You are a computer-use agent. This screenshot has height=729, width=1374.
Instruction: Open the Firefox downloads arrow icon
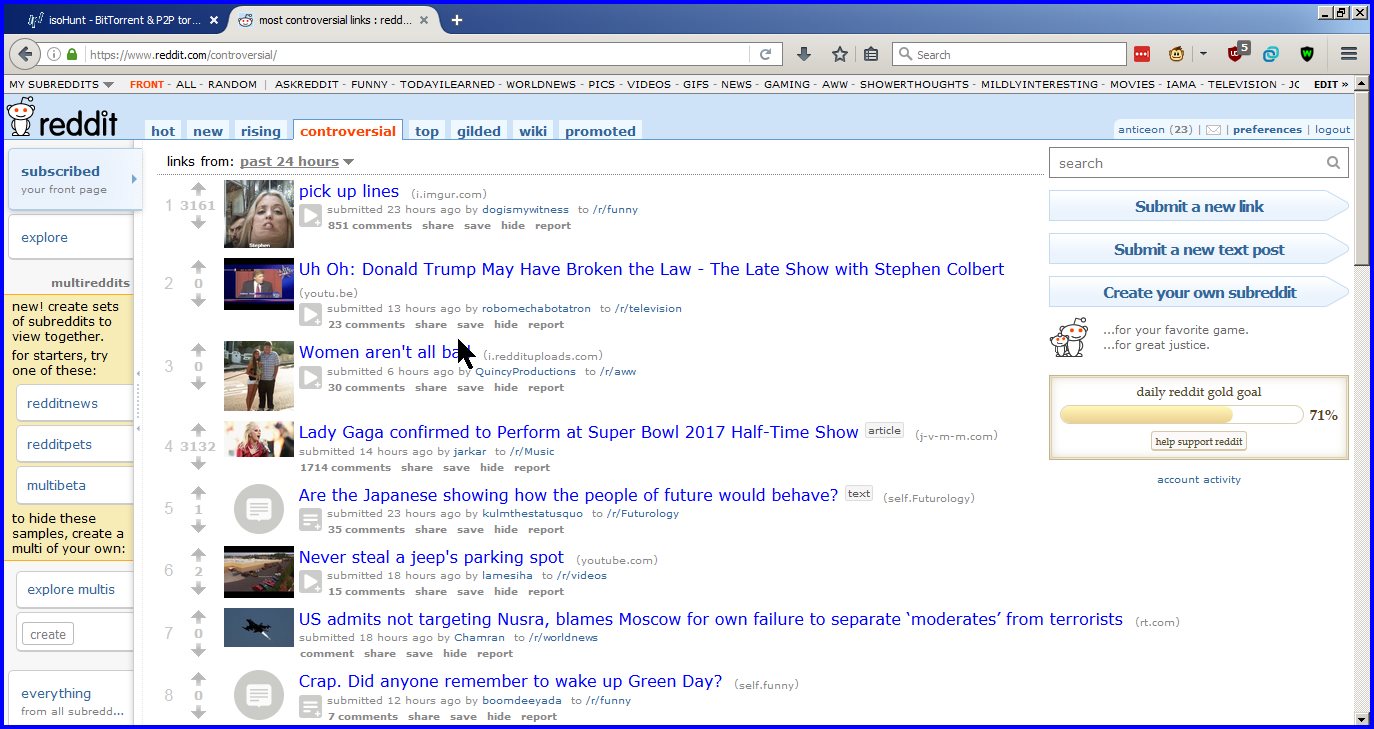point(803,54)
